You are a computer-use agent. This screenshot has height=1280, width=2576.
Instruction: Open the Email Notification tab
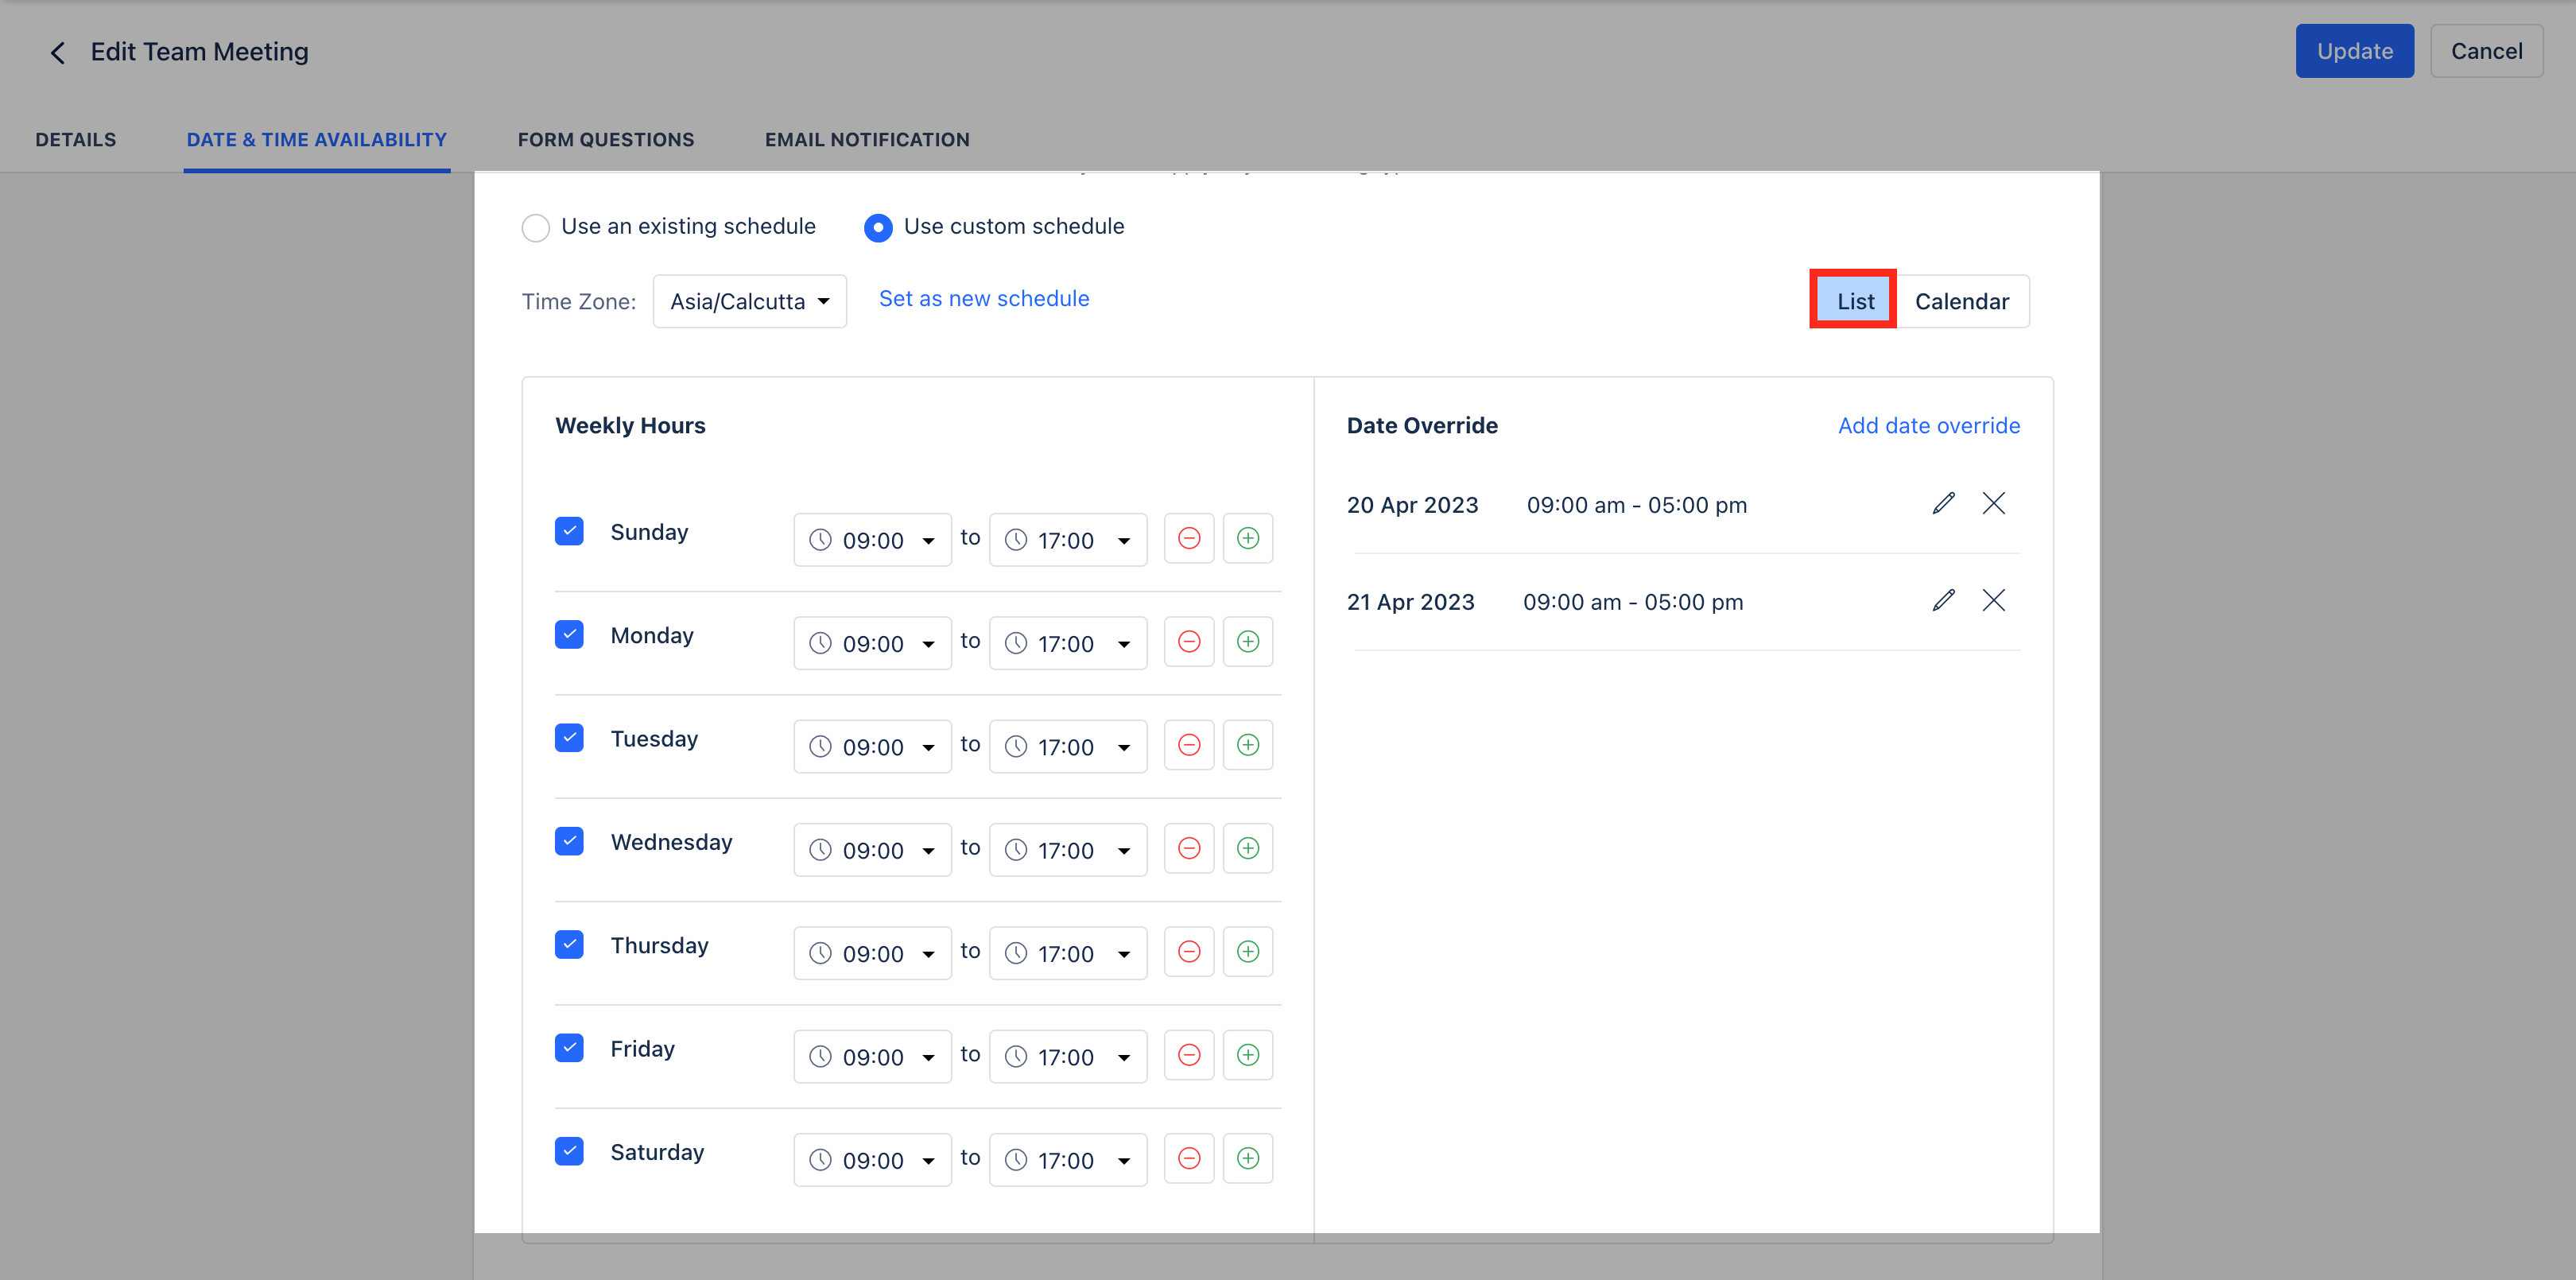866,140
